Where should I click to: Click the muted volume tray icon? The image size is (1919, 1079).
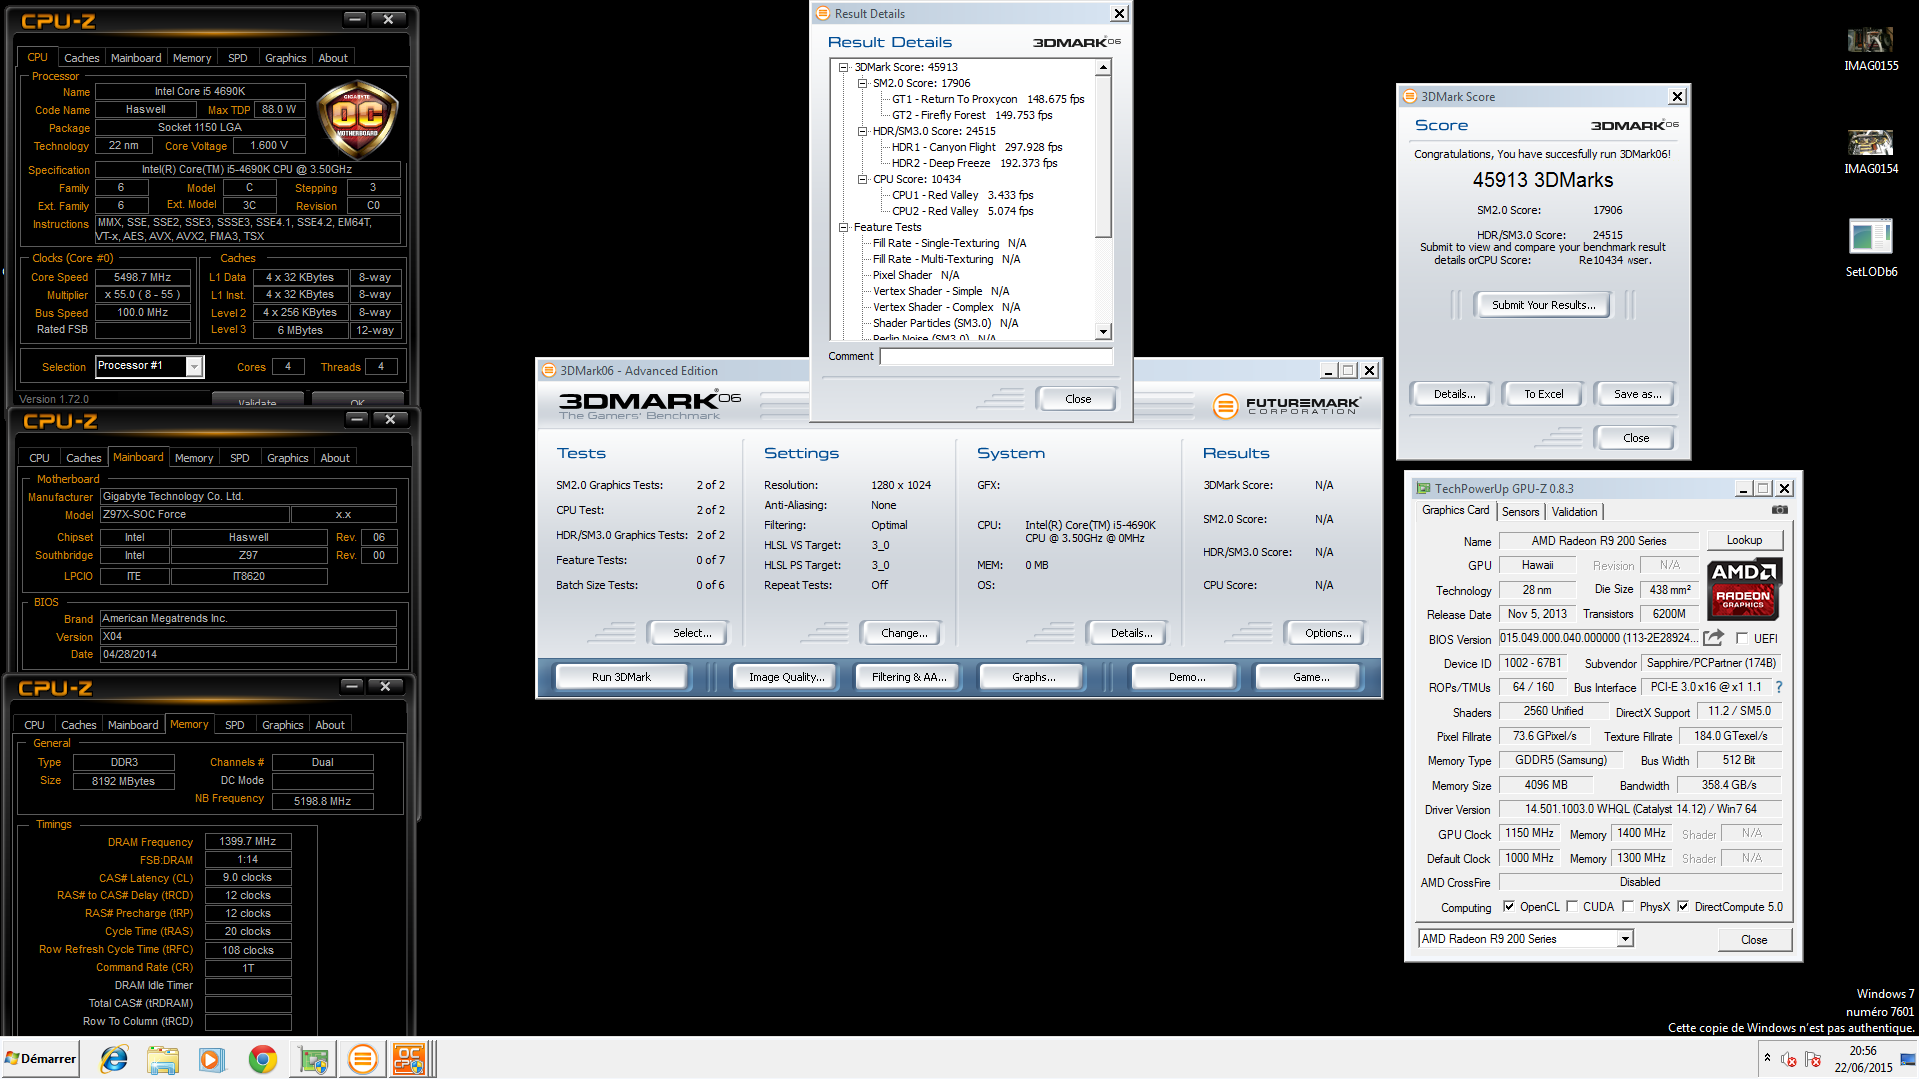pyautogui.click(x=1789, y=1059)
